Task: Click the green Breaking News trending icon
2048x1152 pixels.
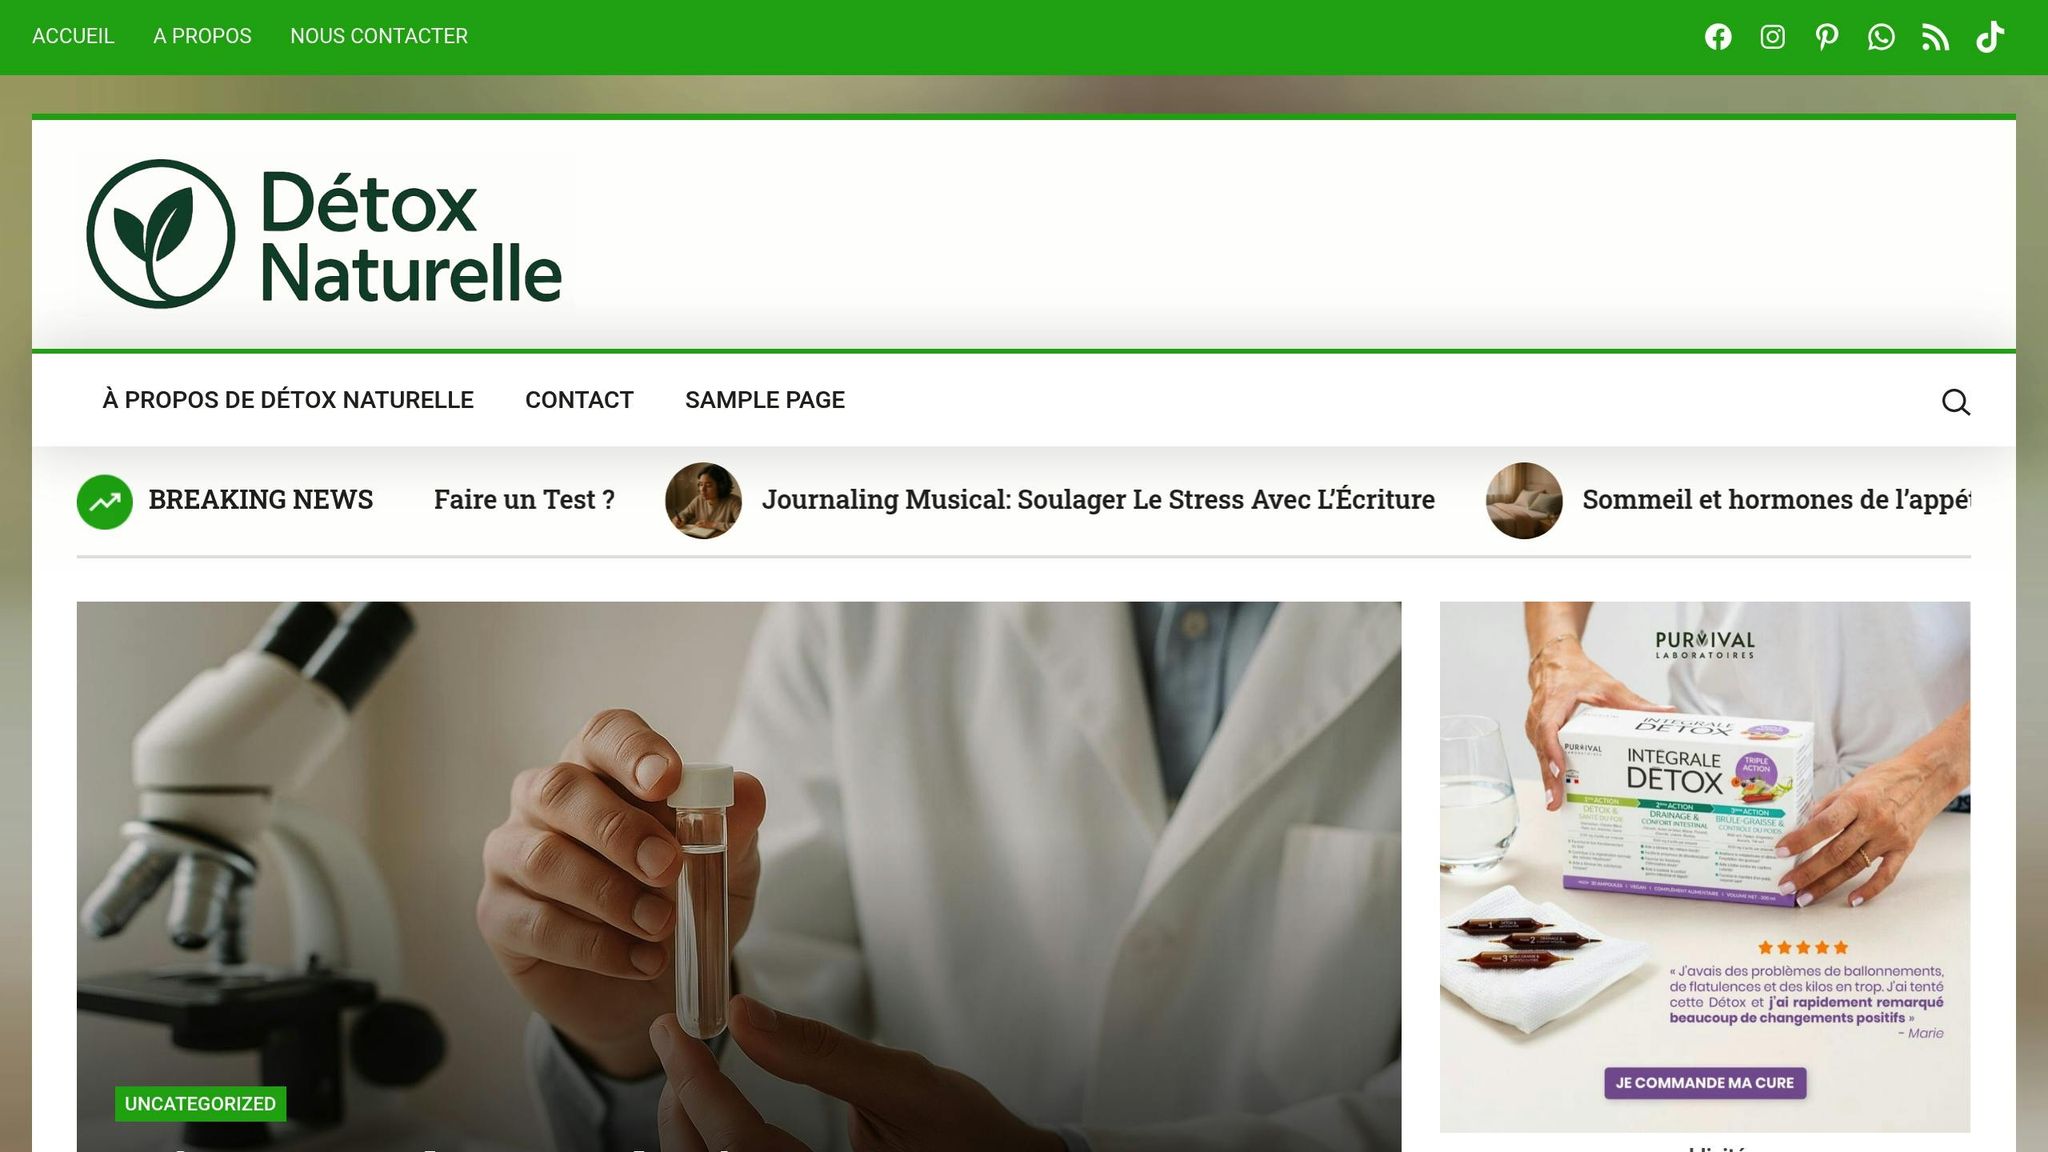Action: (105, 501)
